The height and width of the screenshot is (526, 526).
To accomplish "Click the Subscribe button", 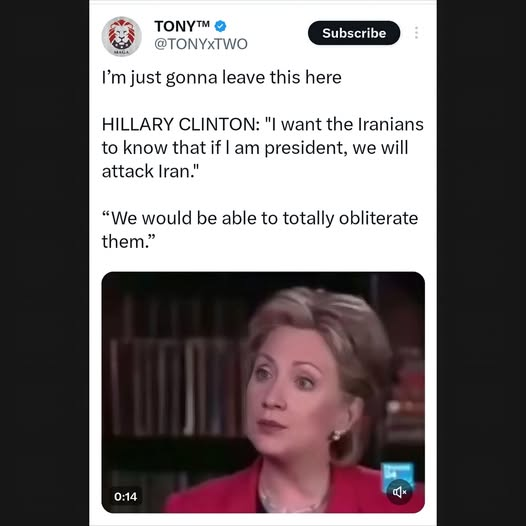I will 354,33.
